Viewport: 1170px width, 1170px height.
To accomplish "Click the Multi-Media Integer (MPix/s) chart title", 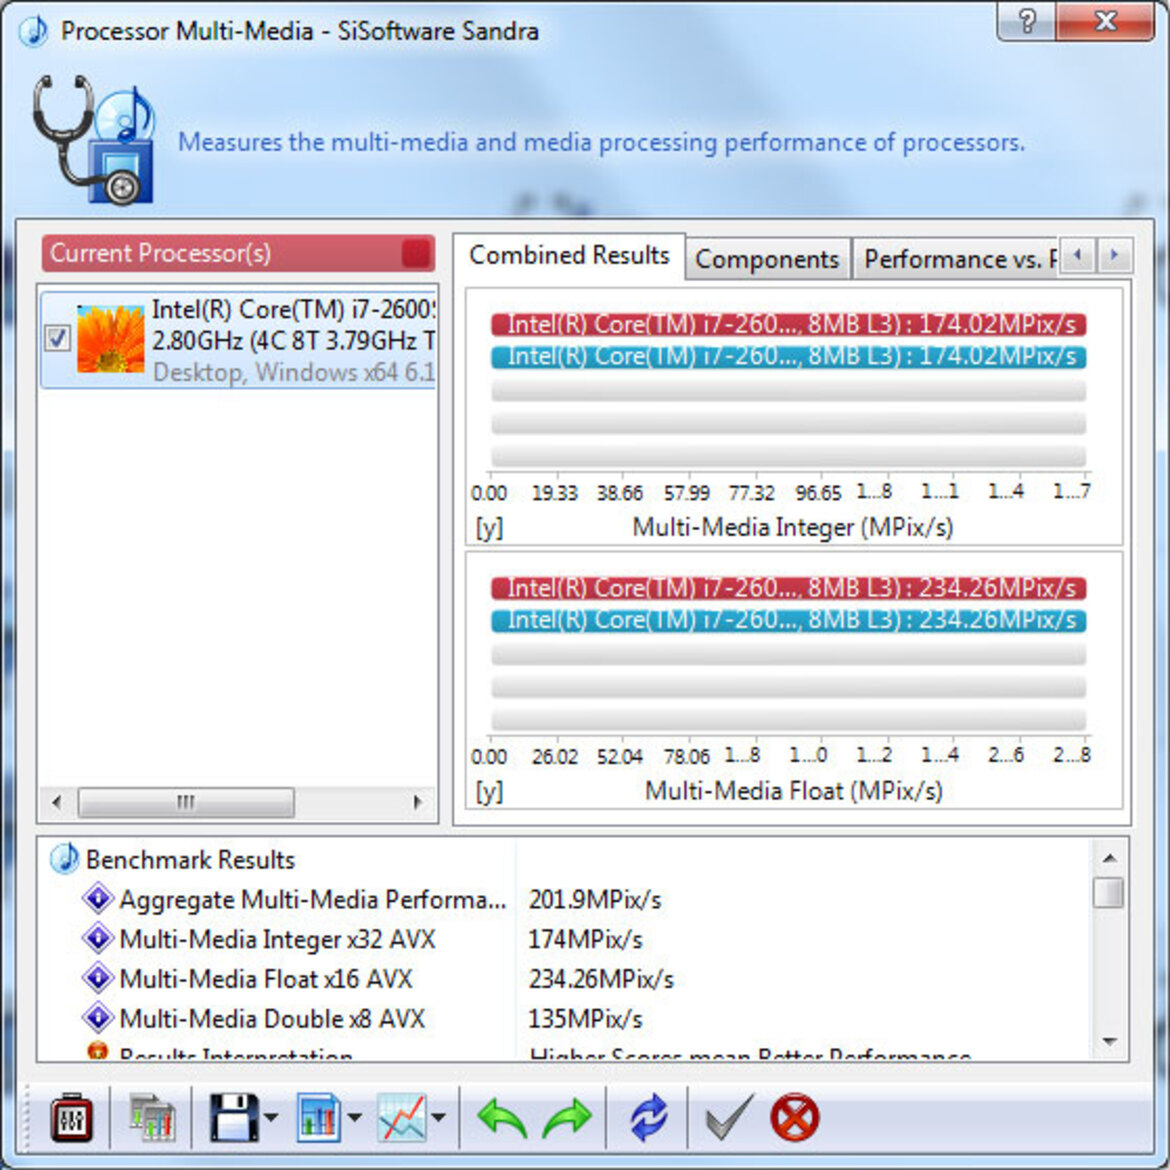I will [x=792, y=528].
